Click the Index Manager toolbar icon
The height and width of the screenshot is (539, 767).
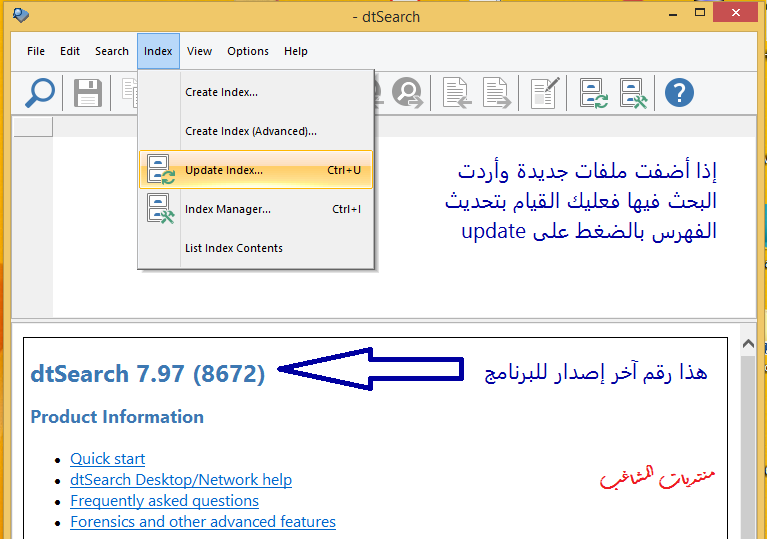click(633, 93)
